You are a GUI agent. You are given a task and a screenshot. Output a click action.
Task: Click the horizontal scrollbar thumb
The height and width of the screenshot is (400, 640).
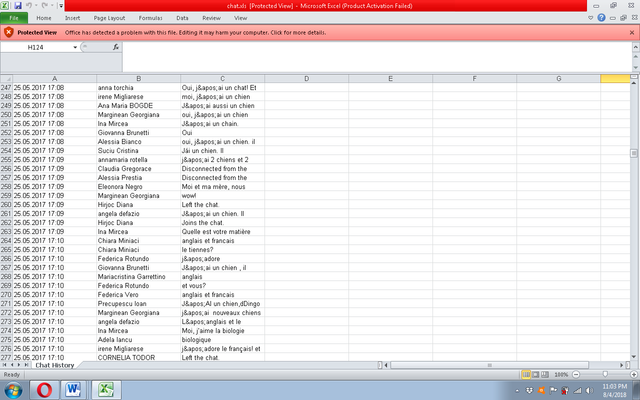click(x=489, y=365)
